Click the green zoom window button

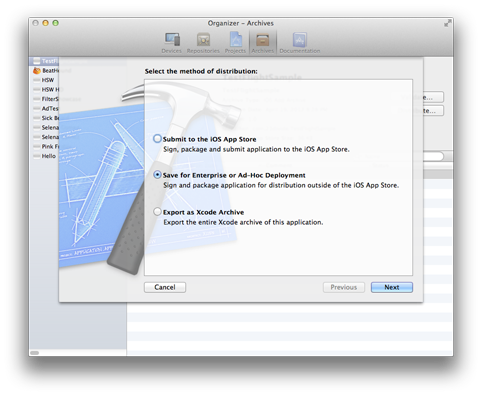point(56,23)
